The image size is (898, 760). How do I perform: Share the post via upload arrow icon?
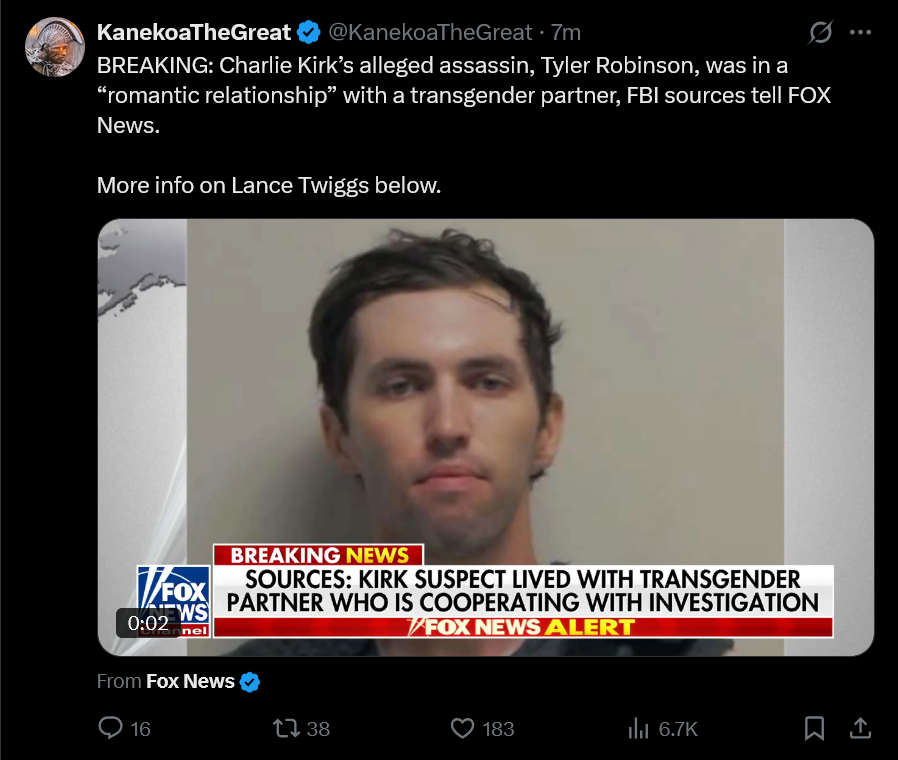coord(860,729)
